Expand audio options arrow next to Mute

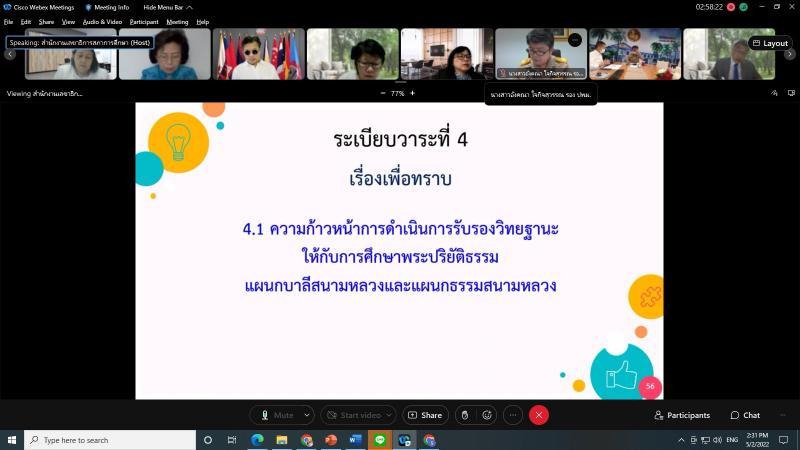(307, 415)
